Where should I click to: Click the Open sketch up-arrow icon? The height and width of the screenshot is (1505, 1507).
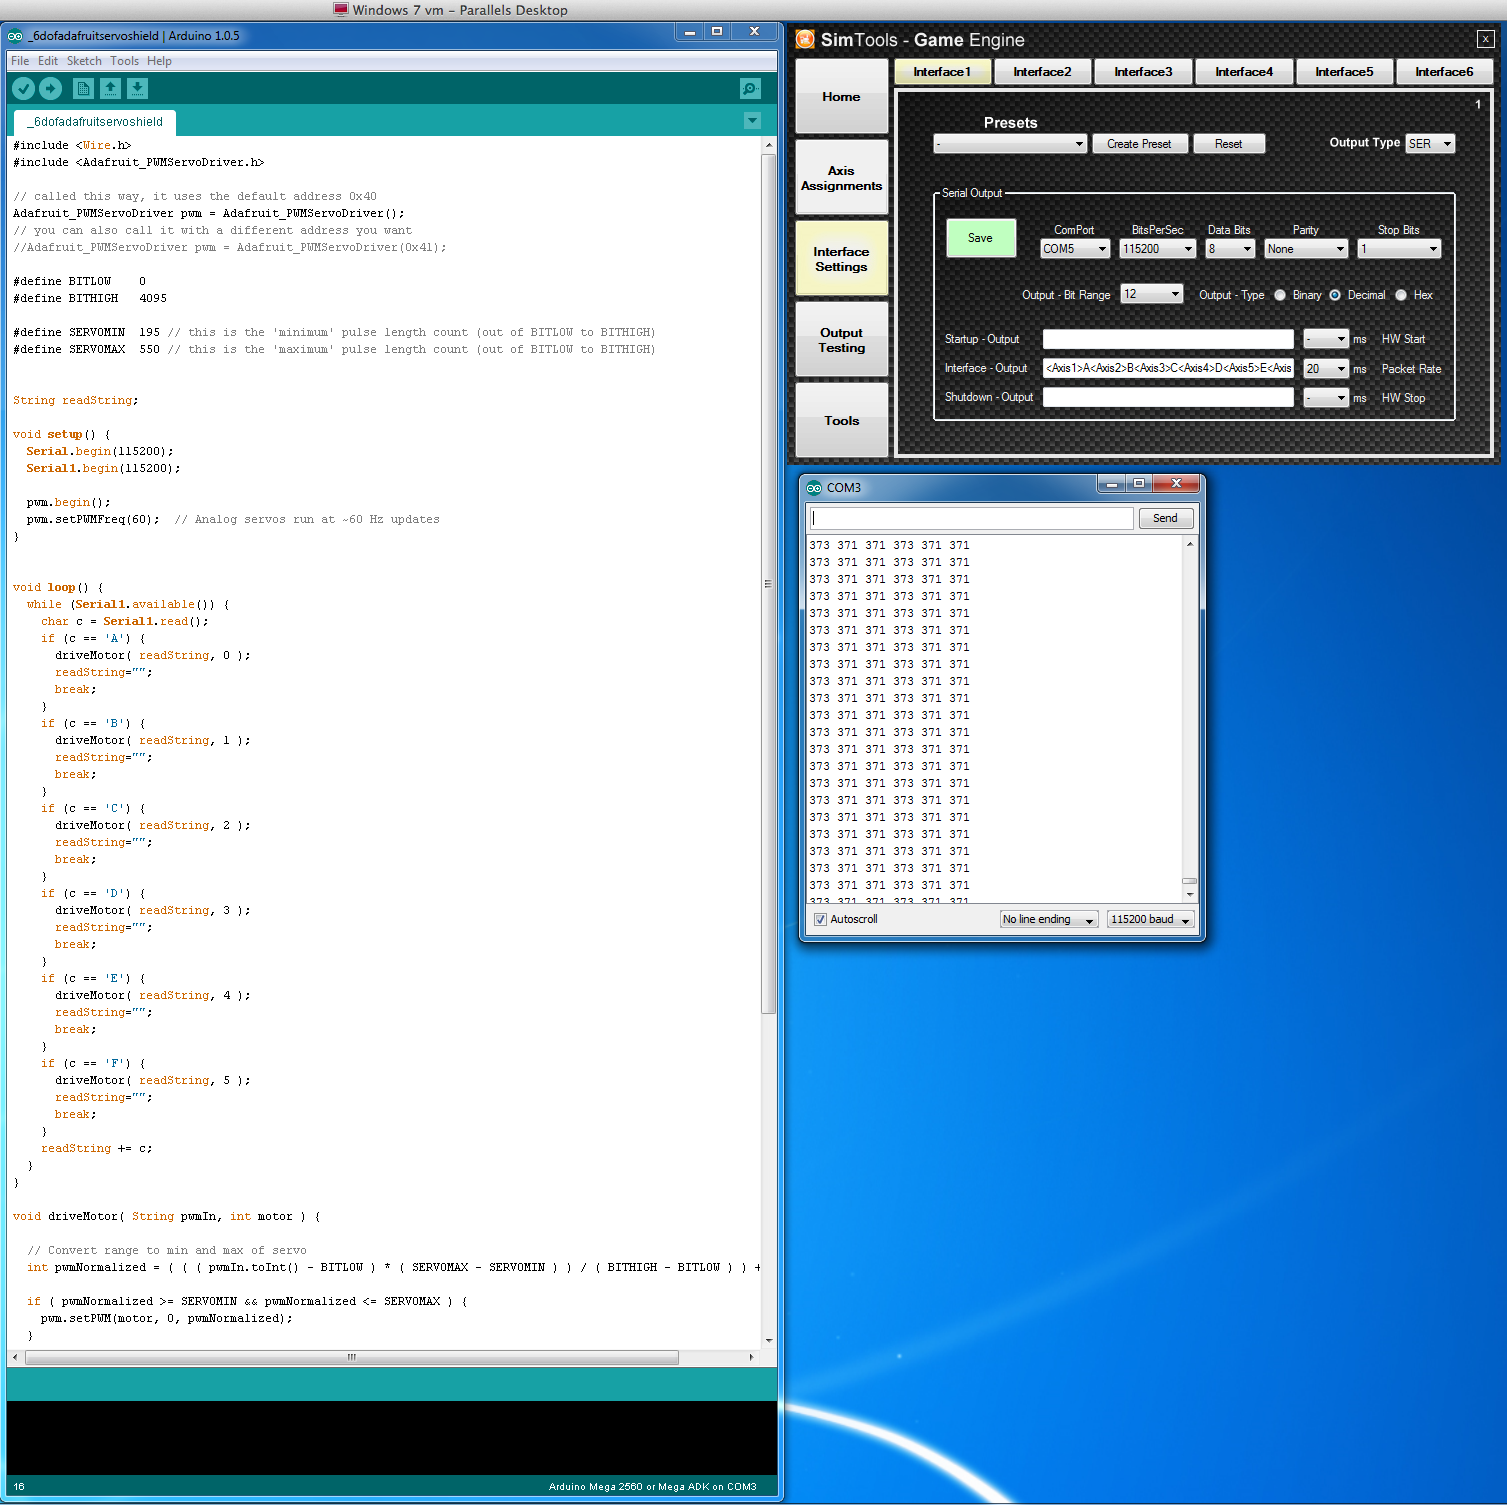(x=111, y=89)
